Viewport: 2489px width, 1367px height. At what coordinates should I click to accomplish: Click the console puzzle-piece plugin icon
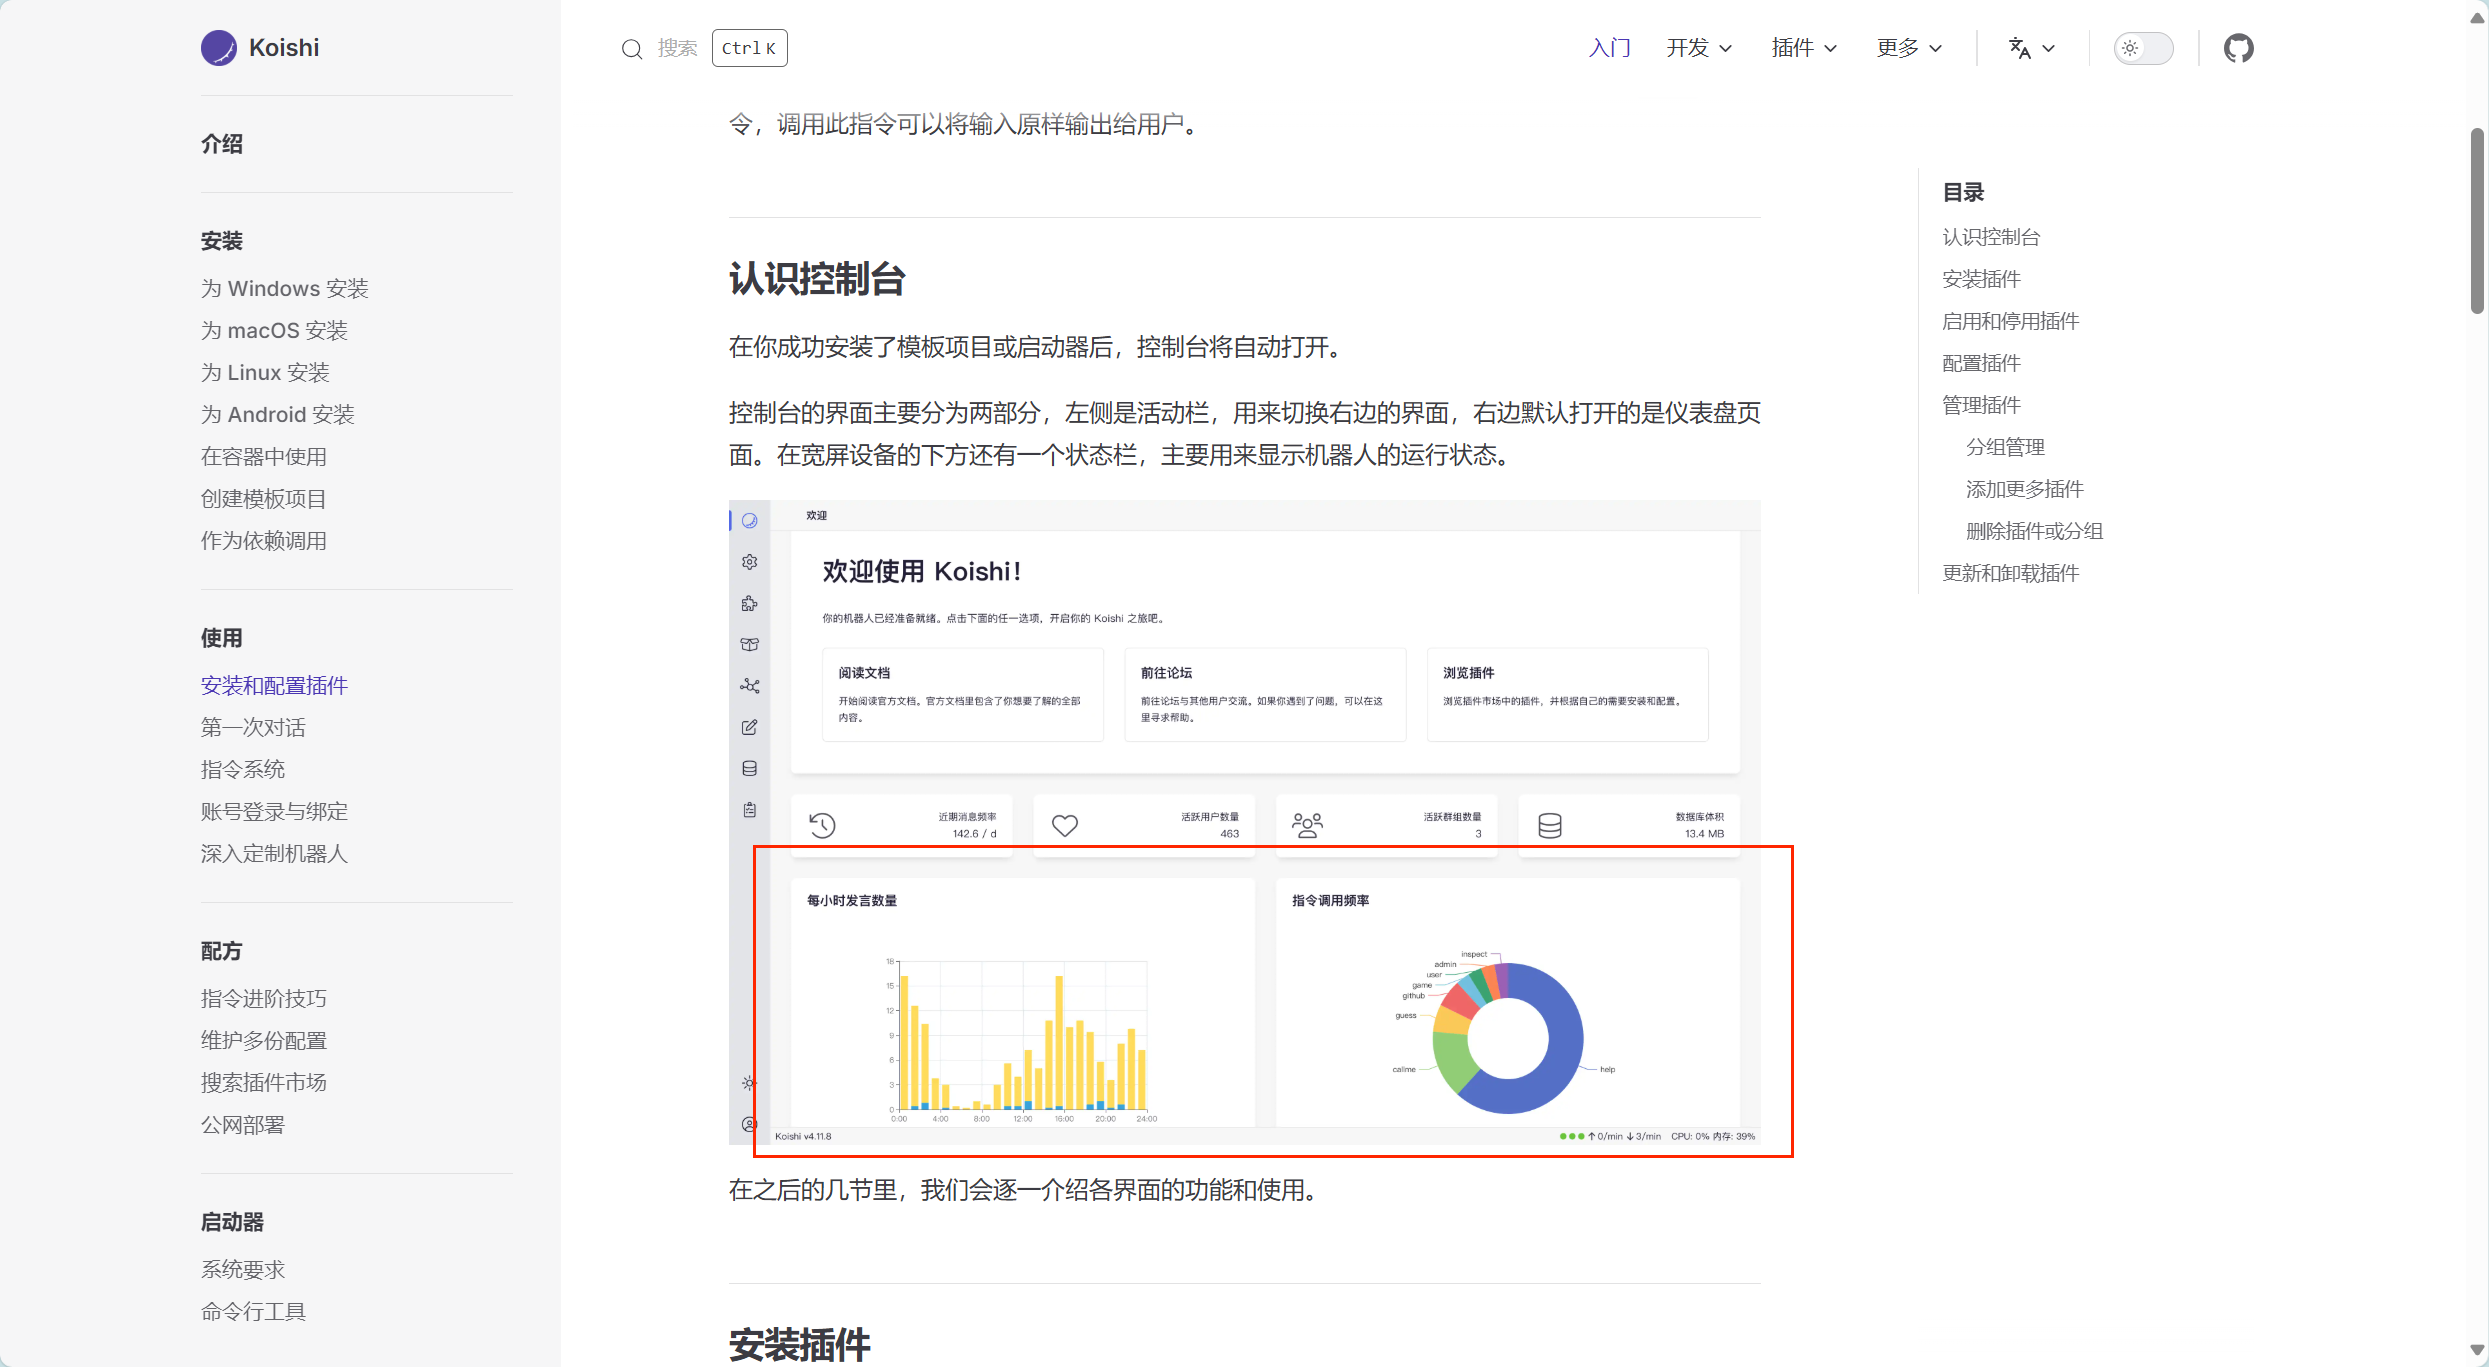[x=750, y=603]
